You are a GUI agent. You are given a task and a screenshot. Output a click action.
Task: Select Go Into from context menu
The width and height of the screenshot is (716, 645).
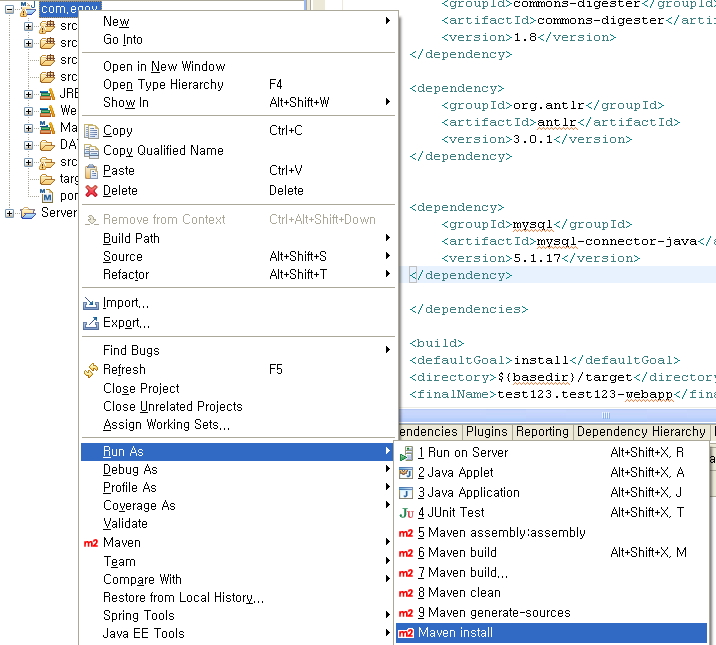238,40
